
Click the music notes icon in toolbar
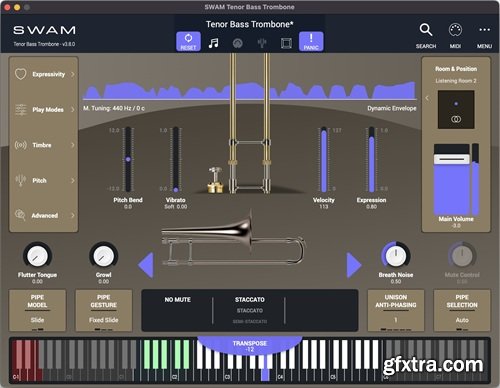(213, 43)
